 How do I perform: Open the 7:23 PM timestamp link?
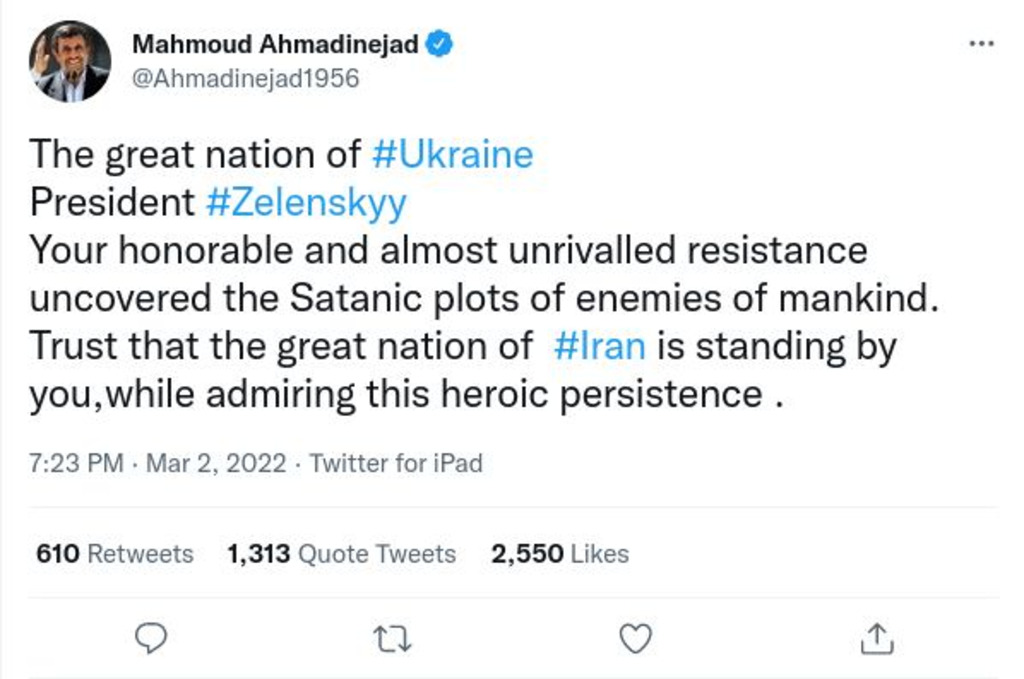click(x=76, y=464)
